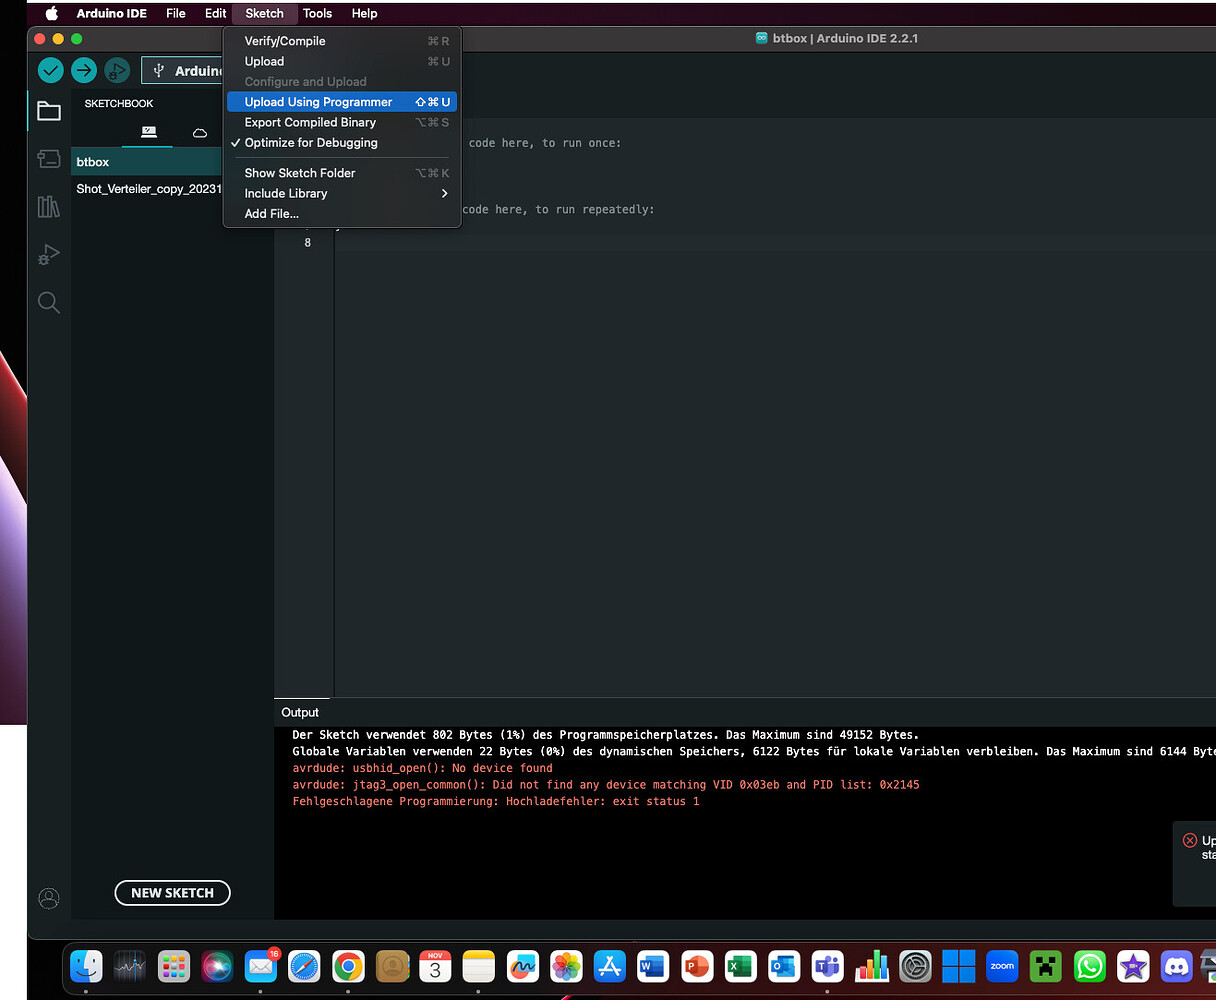Create a sketch with the NEW SKETCH button
Image resolution: width=1216 pixels, height=1000 pixels.
(172, 893)
